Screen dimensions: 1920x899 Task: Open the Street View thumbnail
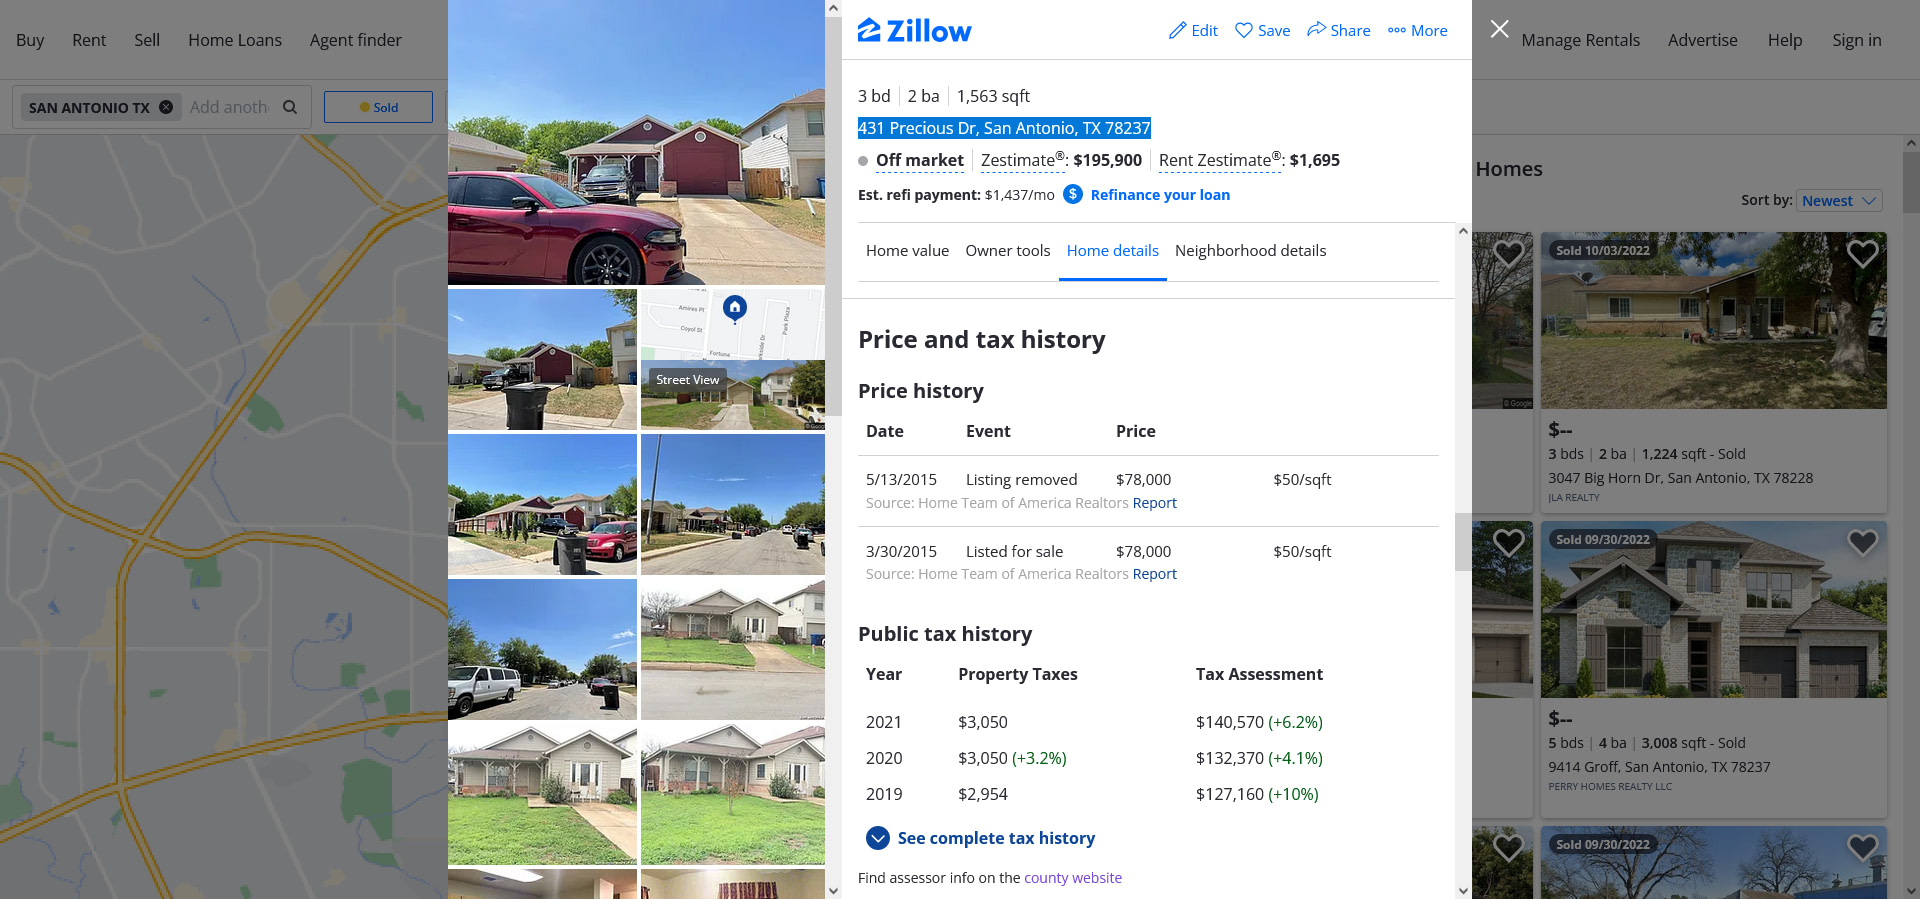(733, 395)
